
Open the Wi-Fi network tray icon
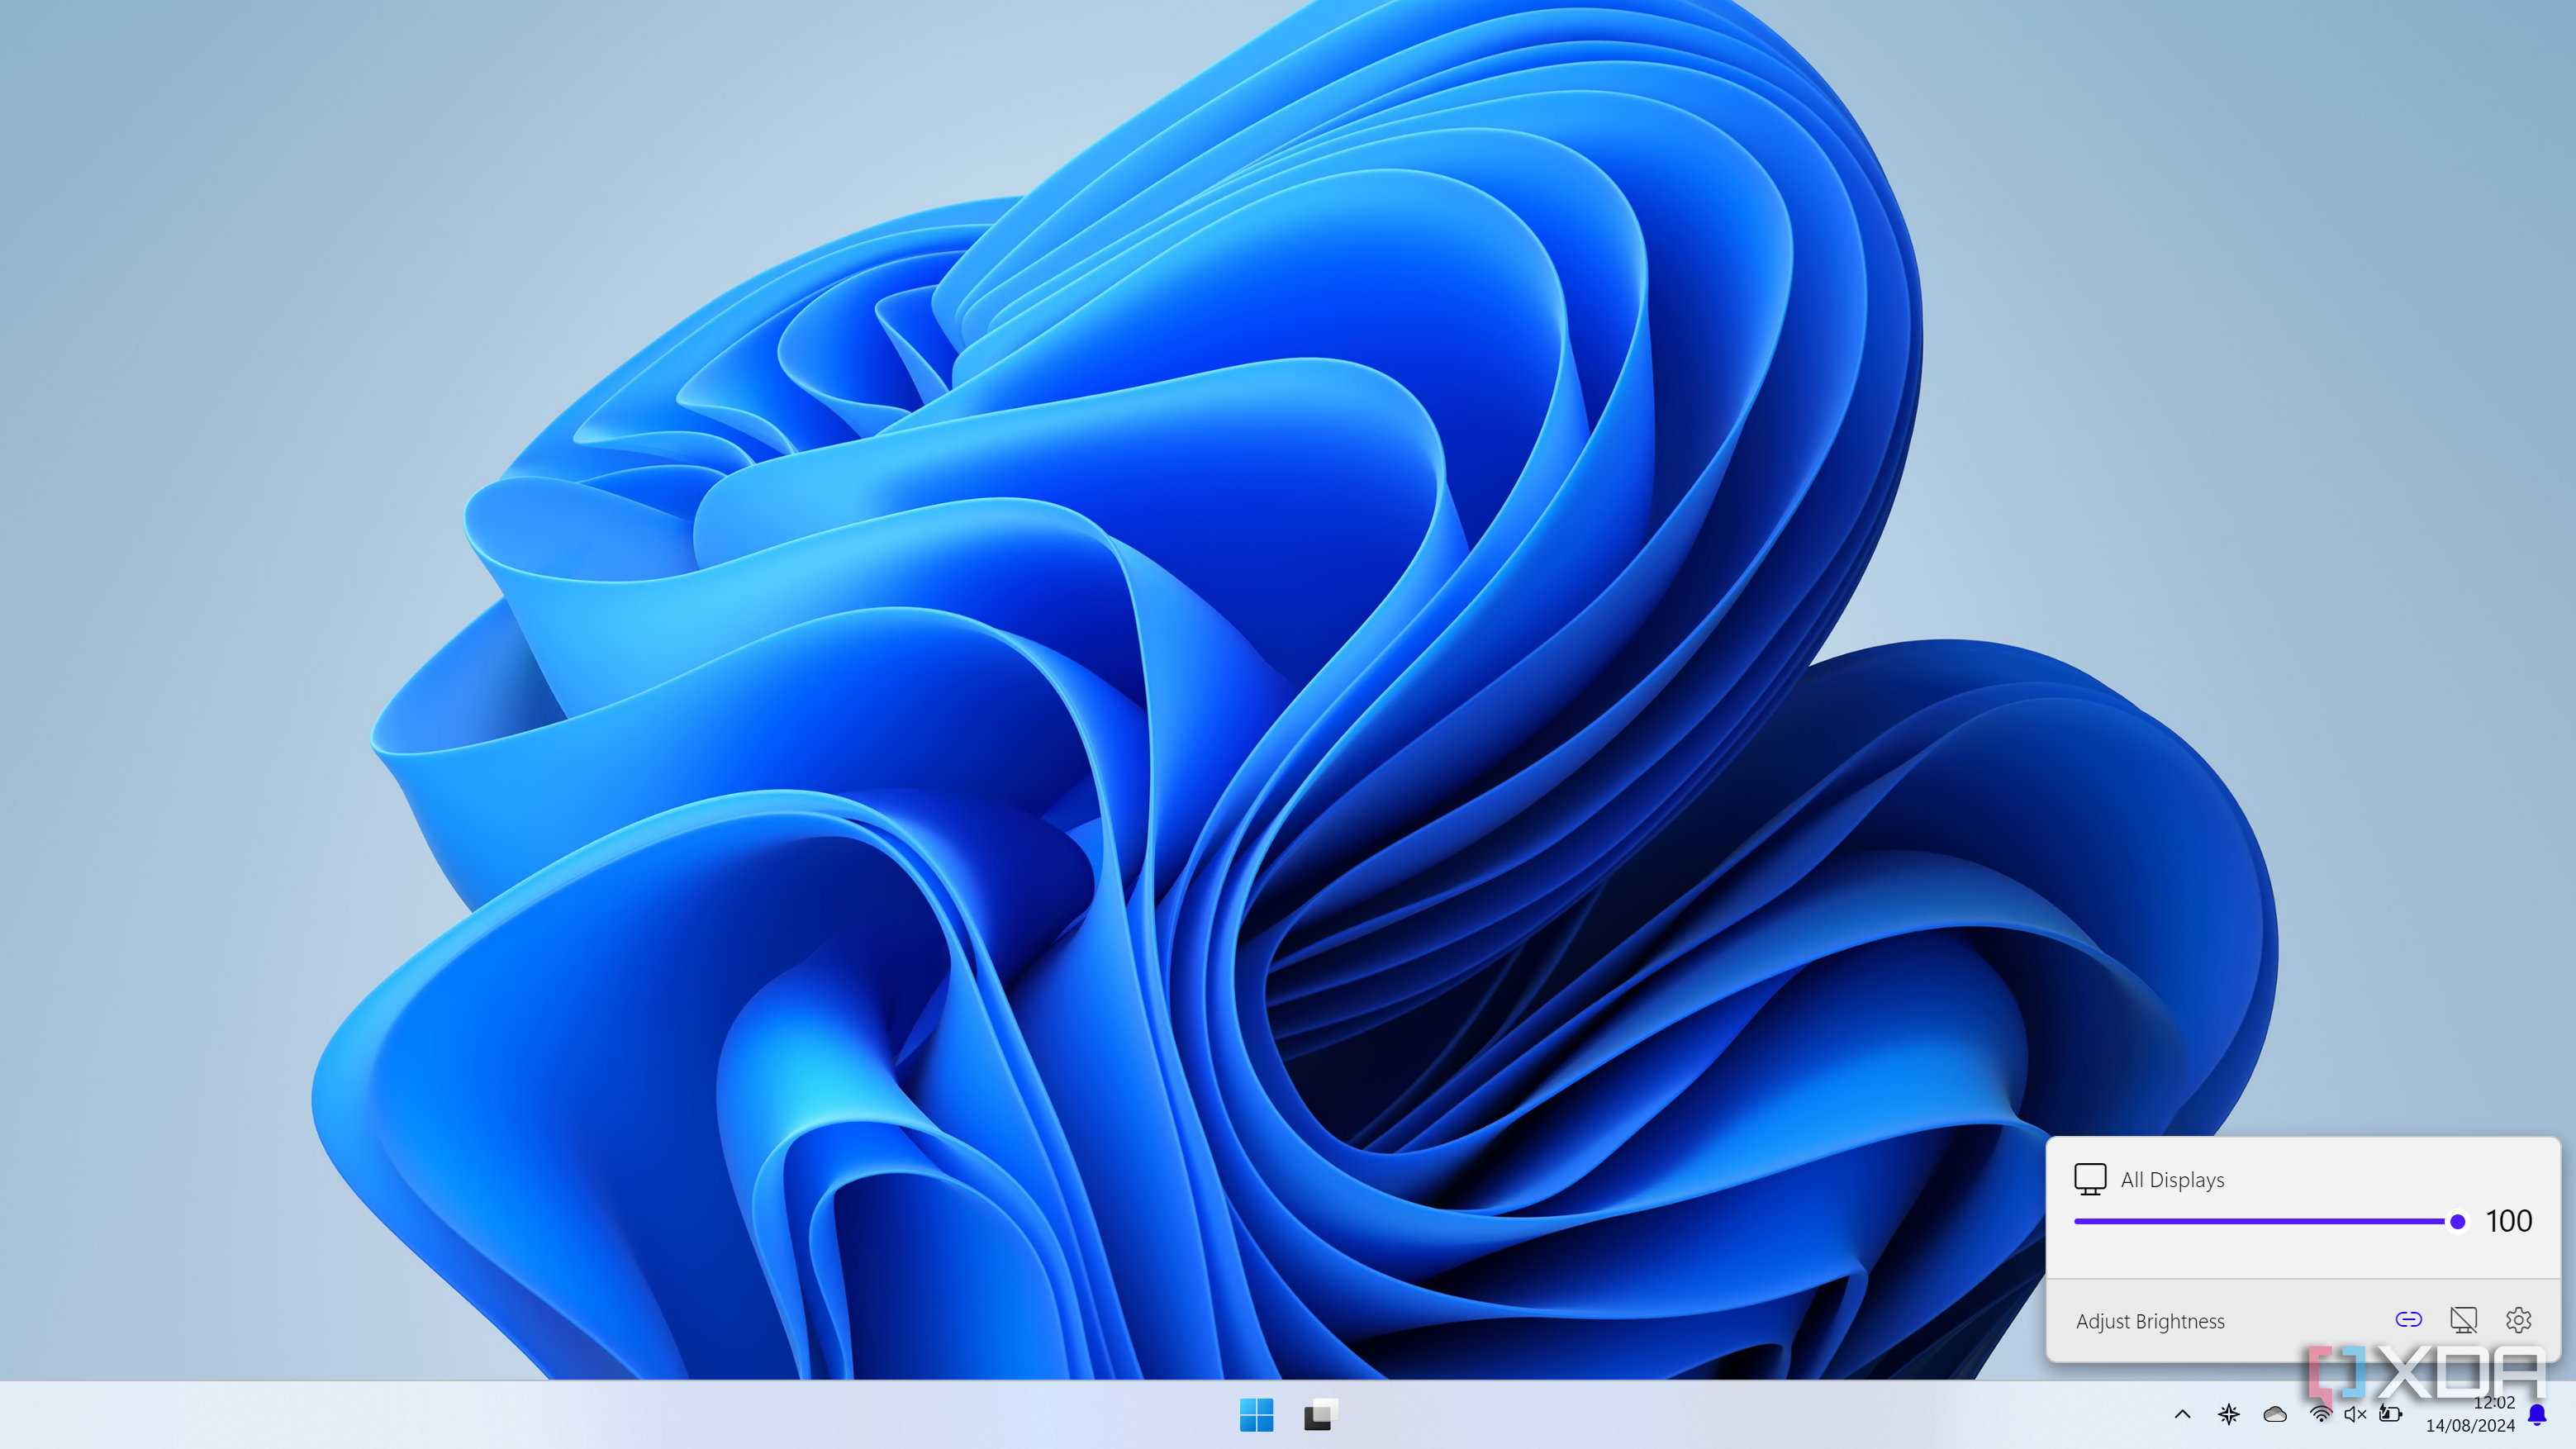click(x=2320, y=1414)
